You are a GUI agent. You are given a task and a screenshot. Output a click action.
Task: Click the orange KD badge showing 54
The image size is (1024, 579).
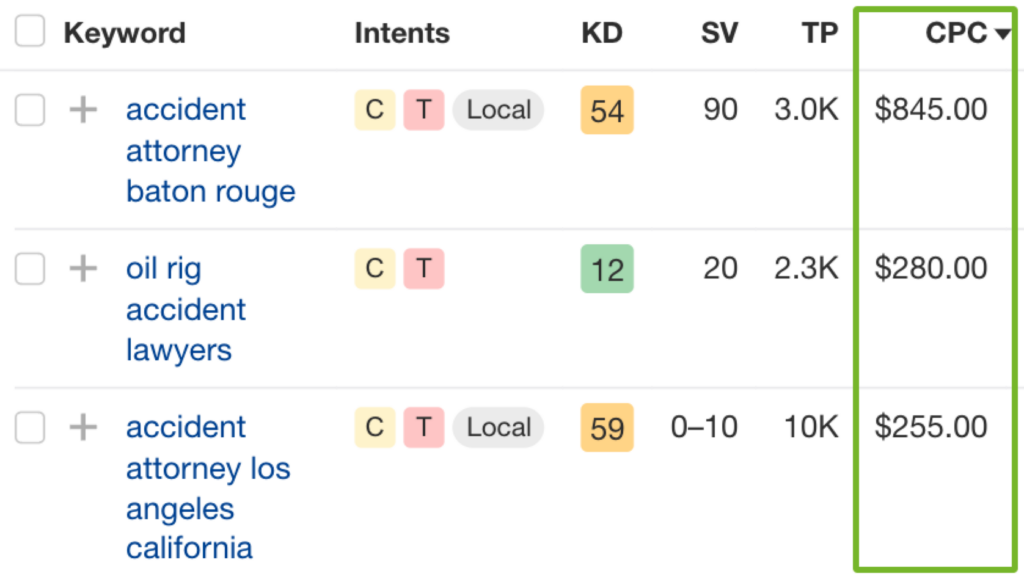[x=606, y=109]
